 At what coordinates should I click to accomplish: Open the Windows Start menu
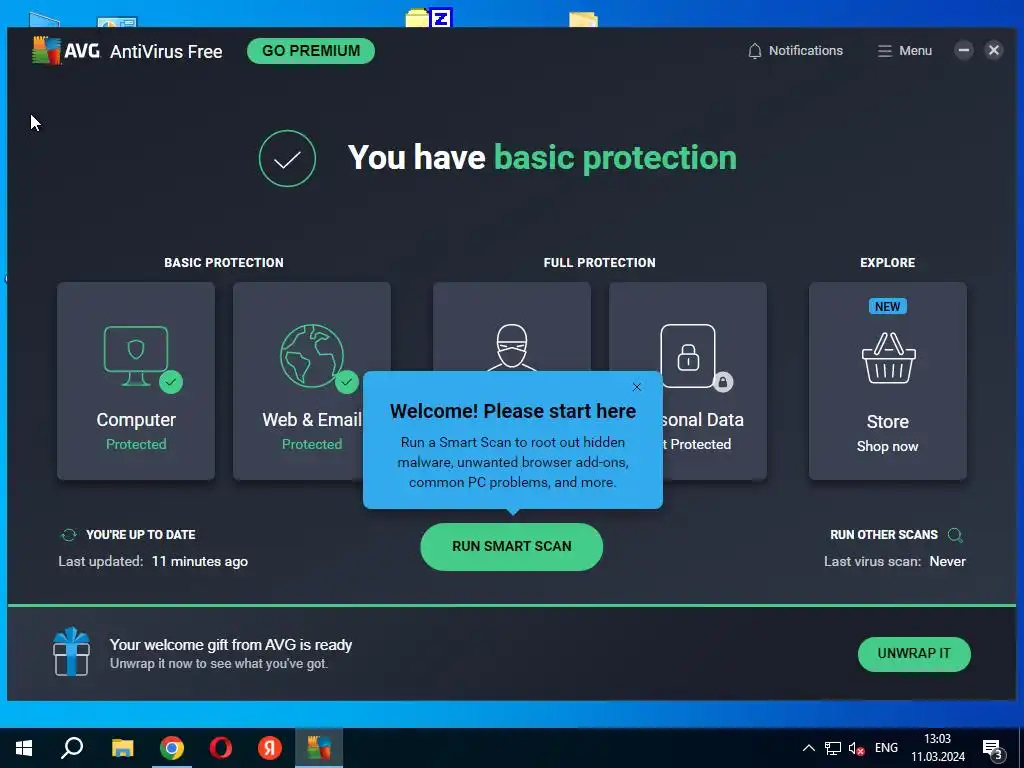coord(24,748)
